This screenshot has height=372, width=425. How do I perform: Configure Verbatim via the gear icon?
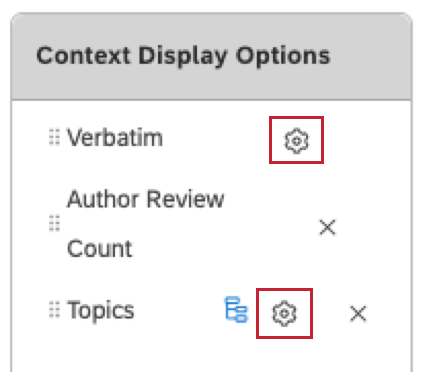296,141
